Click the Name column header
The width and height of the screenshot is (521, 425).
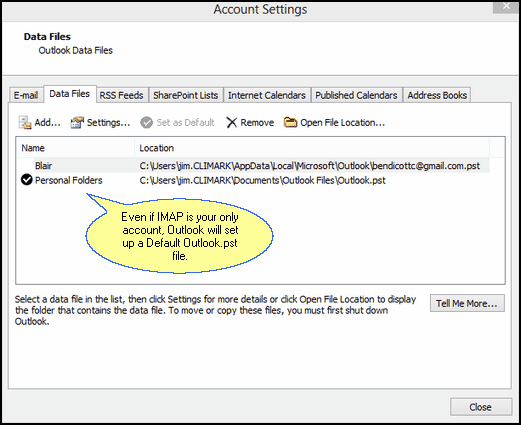(76, 148)
